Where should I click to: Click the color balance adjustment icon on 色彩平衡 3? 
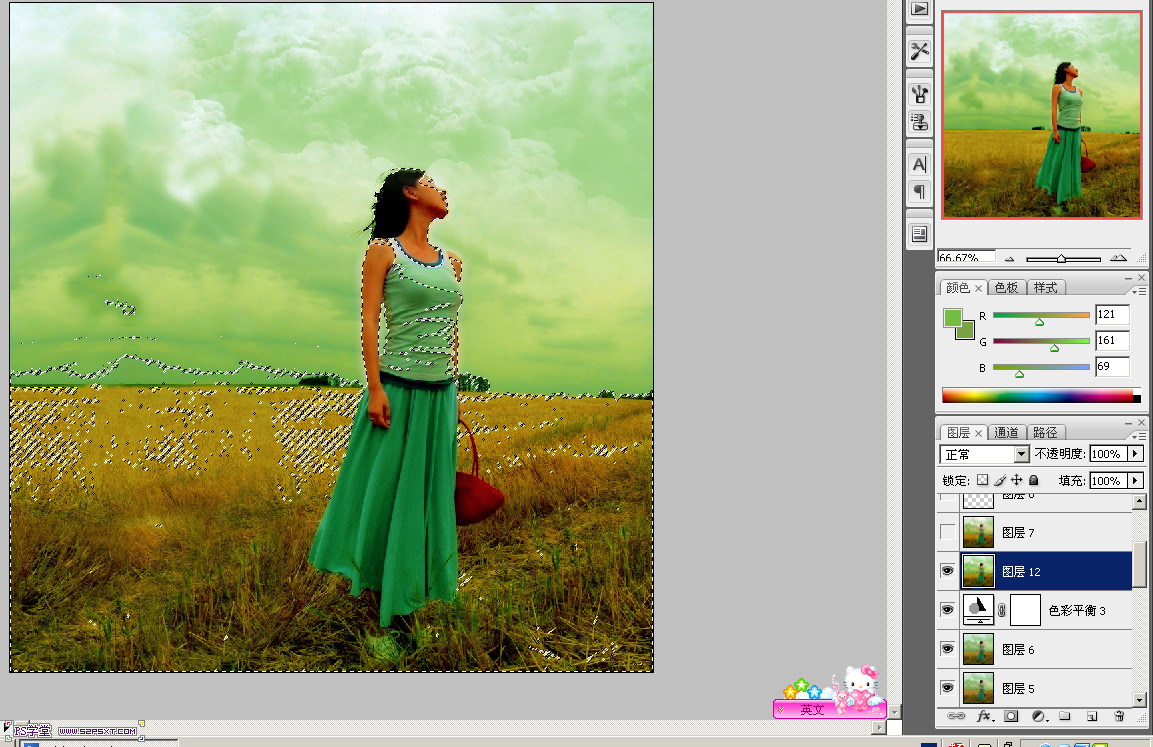tap(978, 610)
